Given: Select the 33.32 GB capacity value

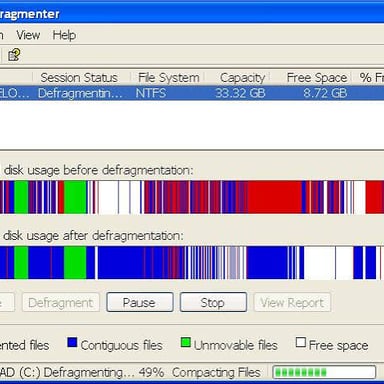Looking at the screenshot, I should point(240,93).
